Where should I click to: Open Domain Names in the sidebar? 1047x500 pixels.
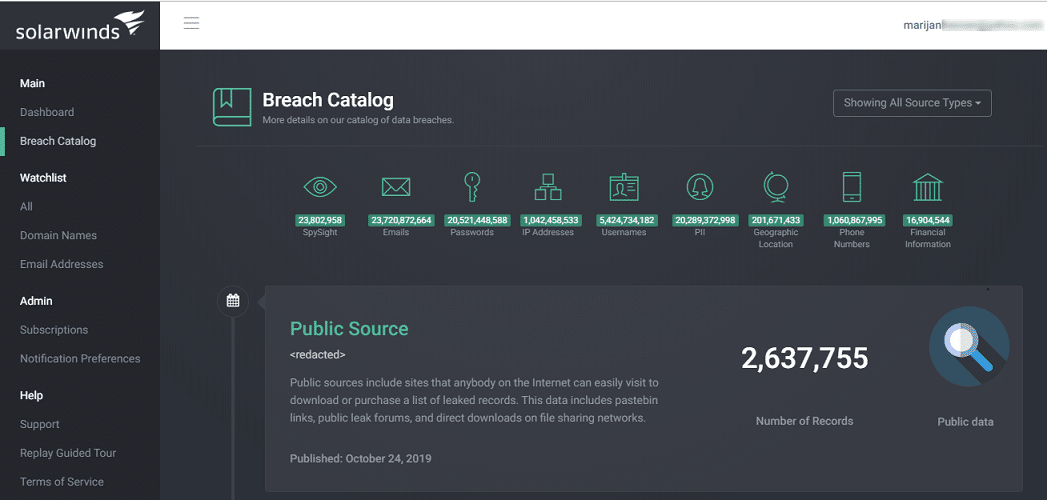[58, 235]
